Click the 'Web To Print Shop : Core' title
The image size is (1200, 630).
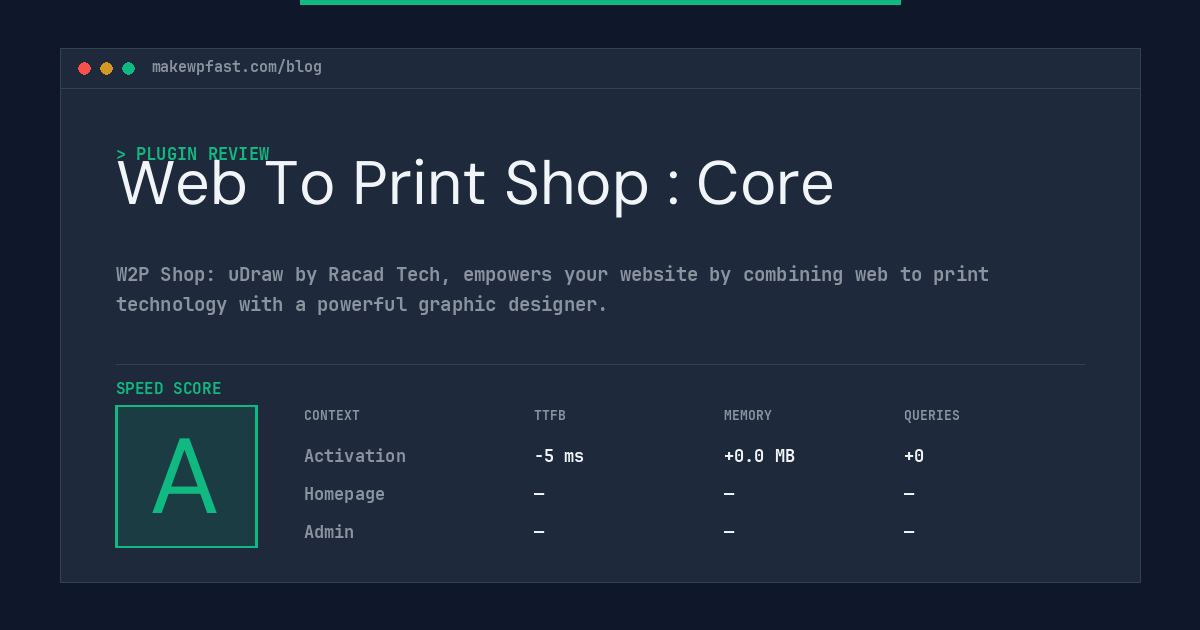475,184
